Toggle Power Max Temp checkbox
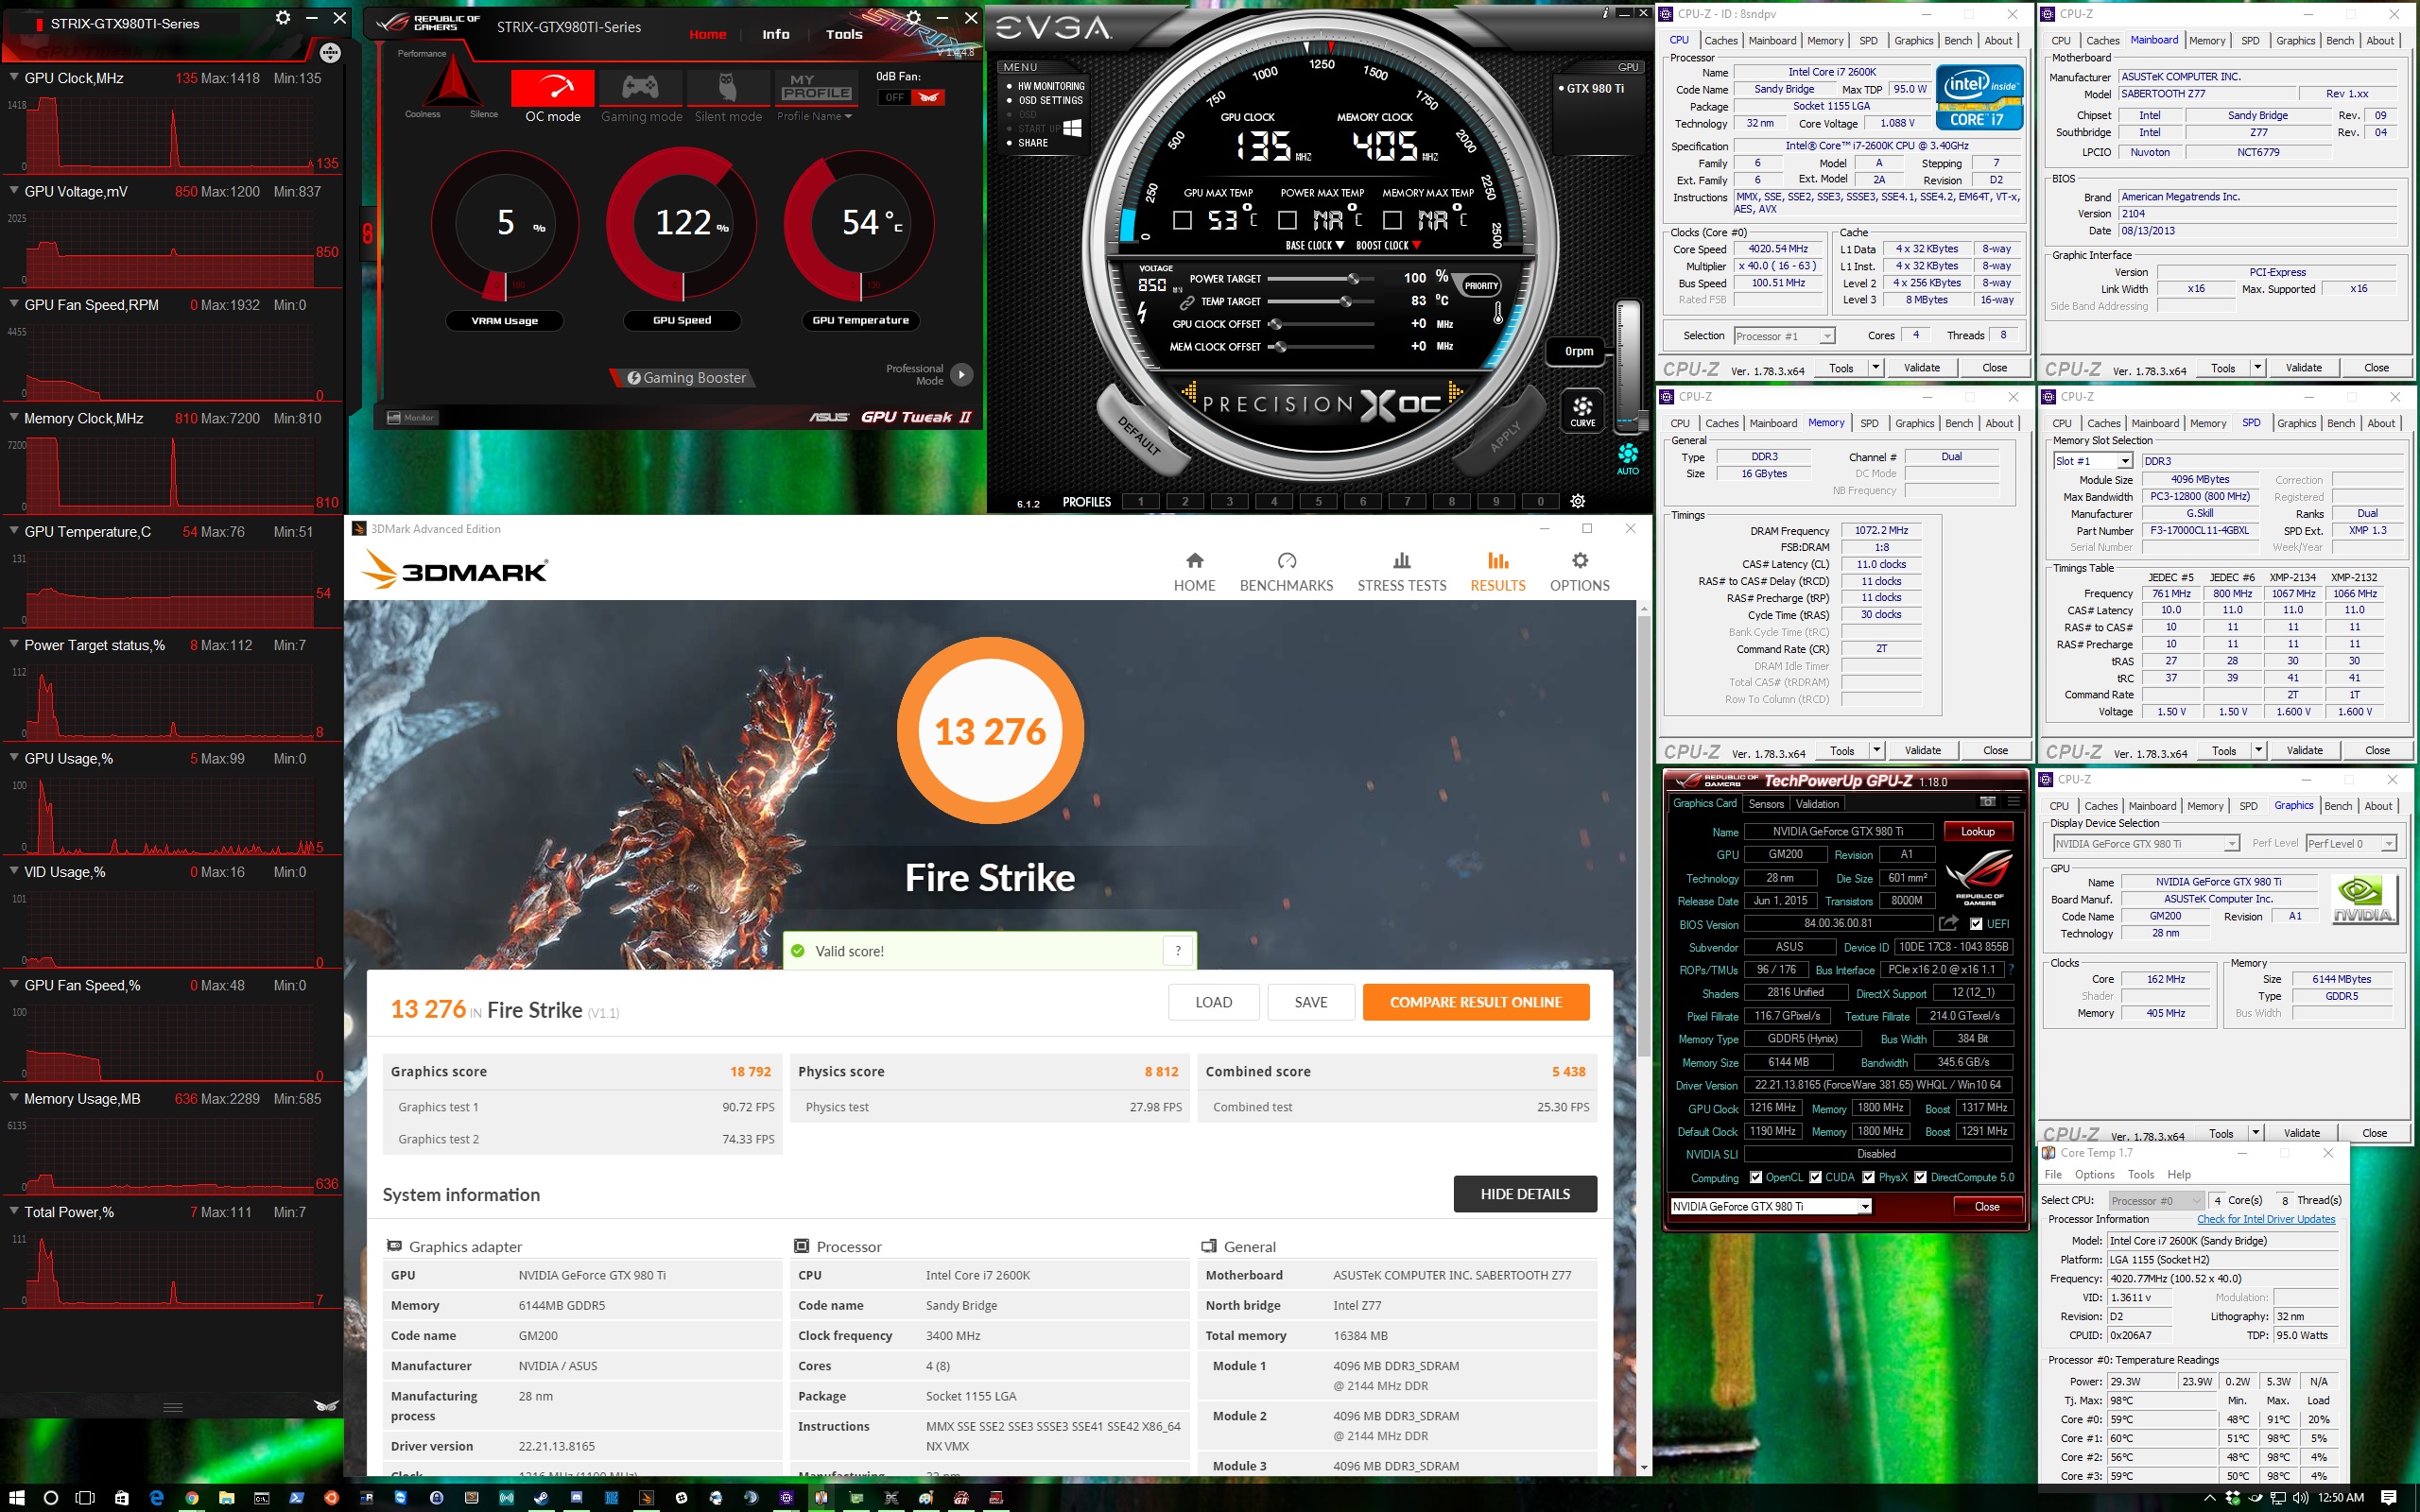 1287,220
